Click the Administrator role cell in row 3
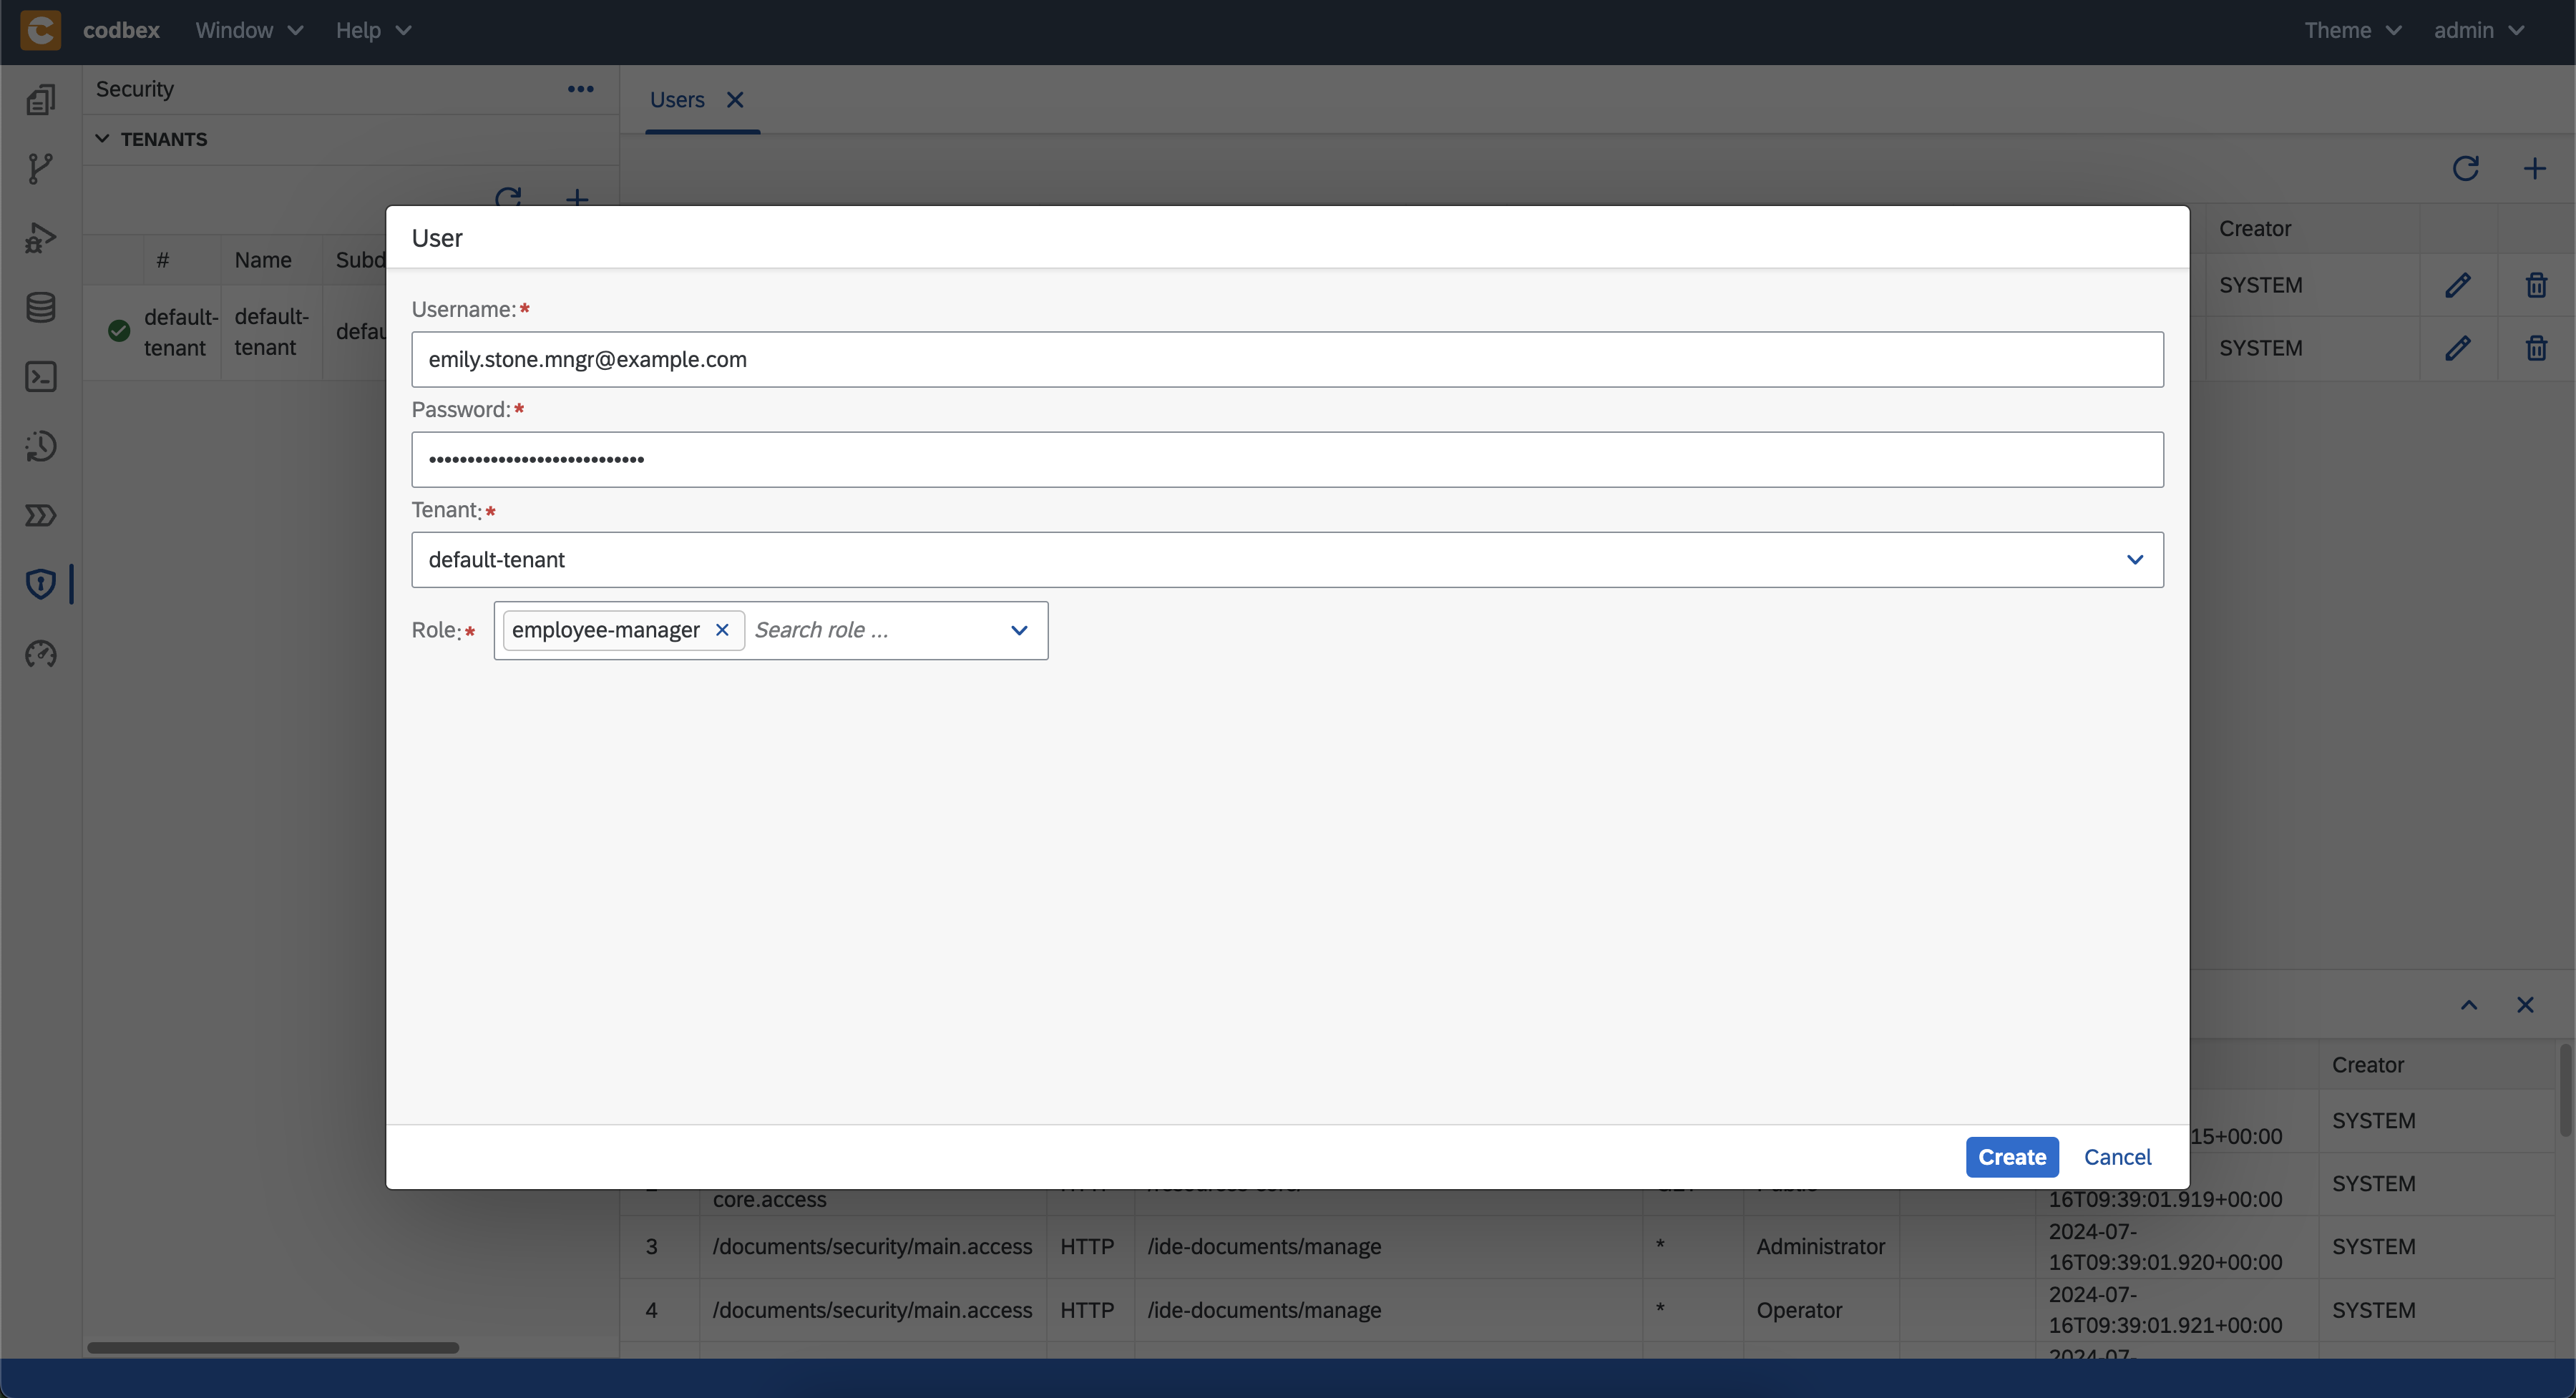Viewport: 2576px width, 1398px height. click(x=1820, y=1246)
